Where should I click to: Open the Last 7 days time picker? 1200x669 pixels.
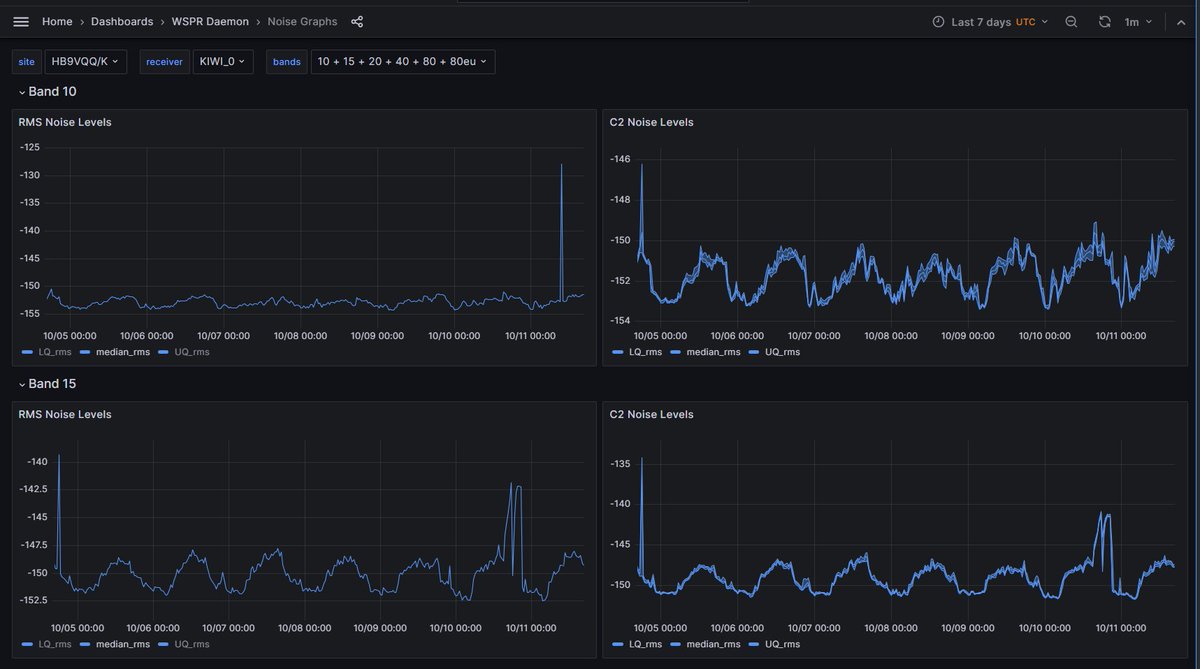click(x=990, y=21)
